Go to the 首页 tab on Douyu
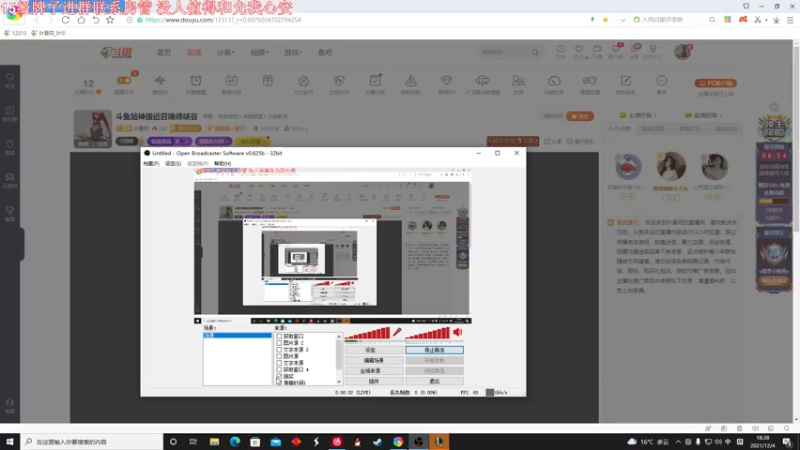This screenshot has height=450, width=800. pos(164,53)
